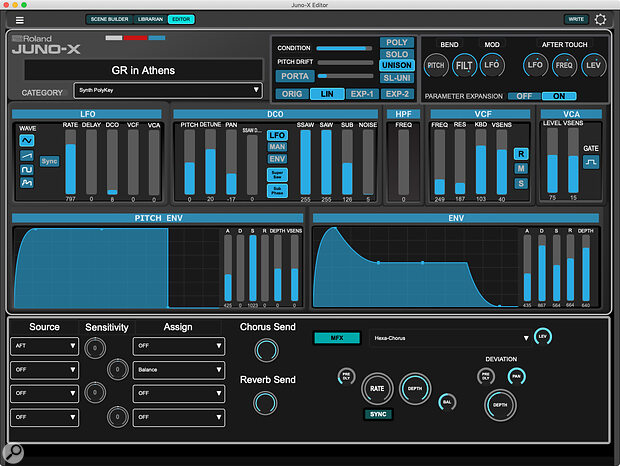Click the magnifier icon at bottom left

[13, 453]
